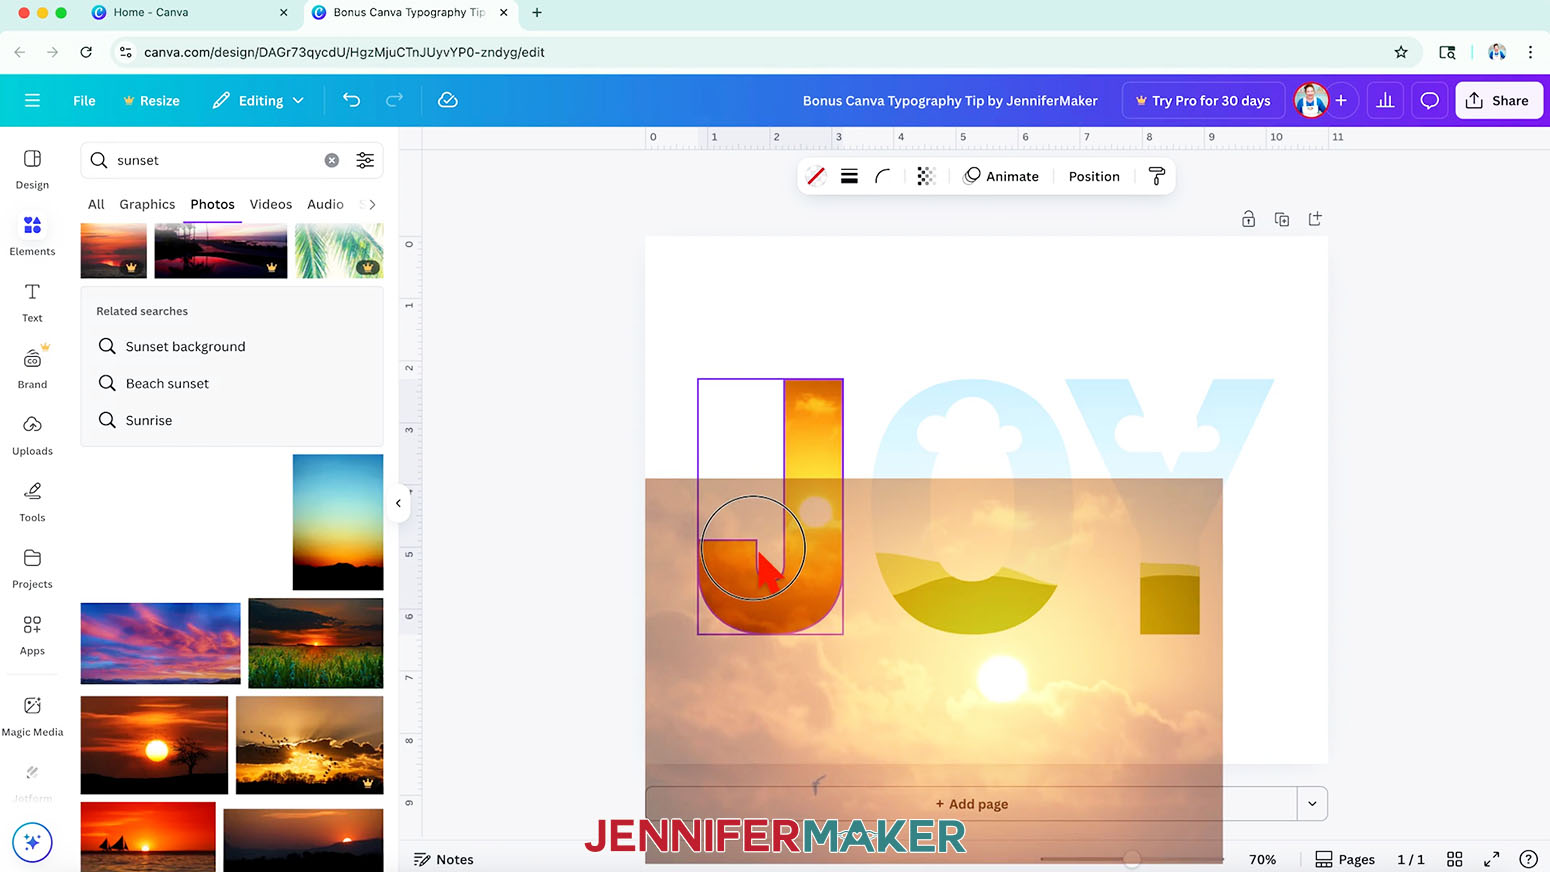The height and width of the screenshot is (872, 1550).
Task: Click the Resize button
Action: [151, 100]
